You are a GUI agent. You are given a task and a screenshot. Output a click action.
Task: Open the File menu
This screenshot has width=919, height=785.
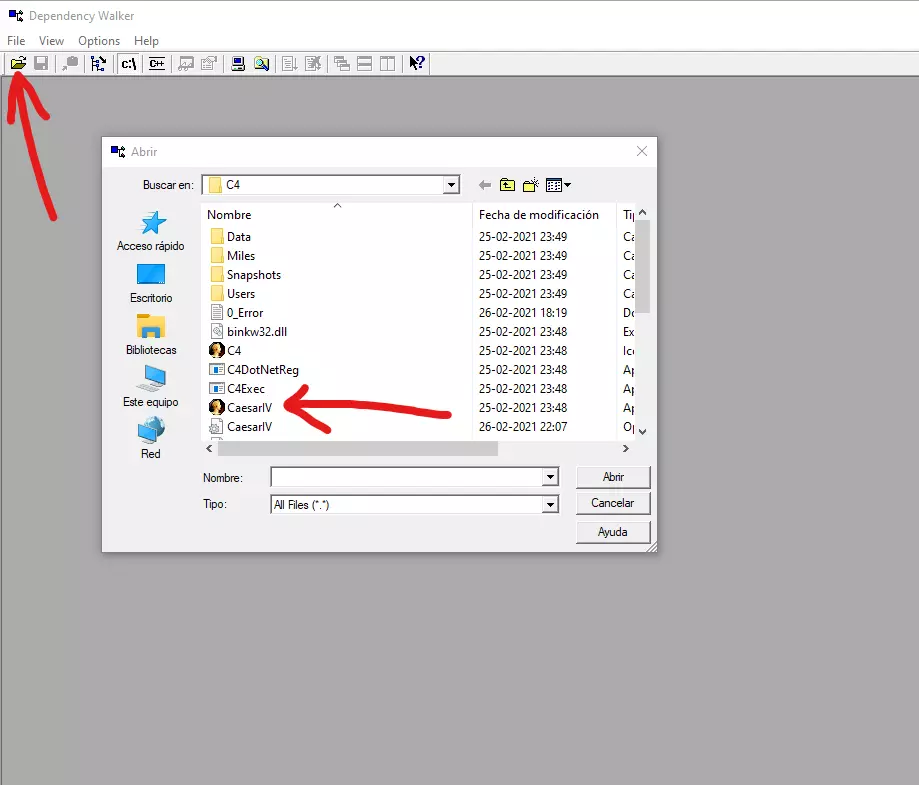pyautogui.click(x=16, y=40)
